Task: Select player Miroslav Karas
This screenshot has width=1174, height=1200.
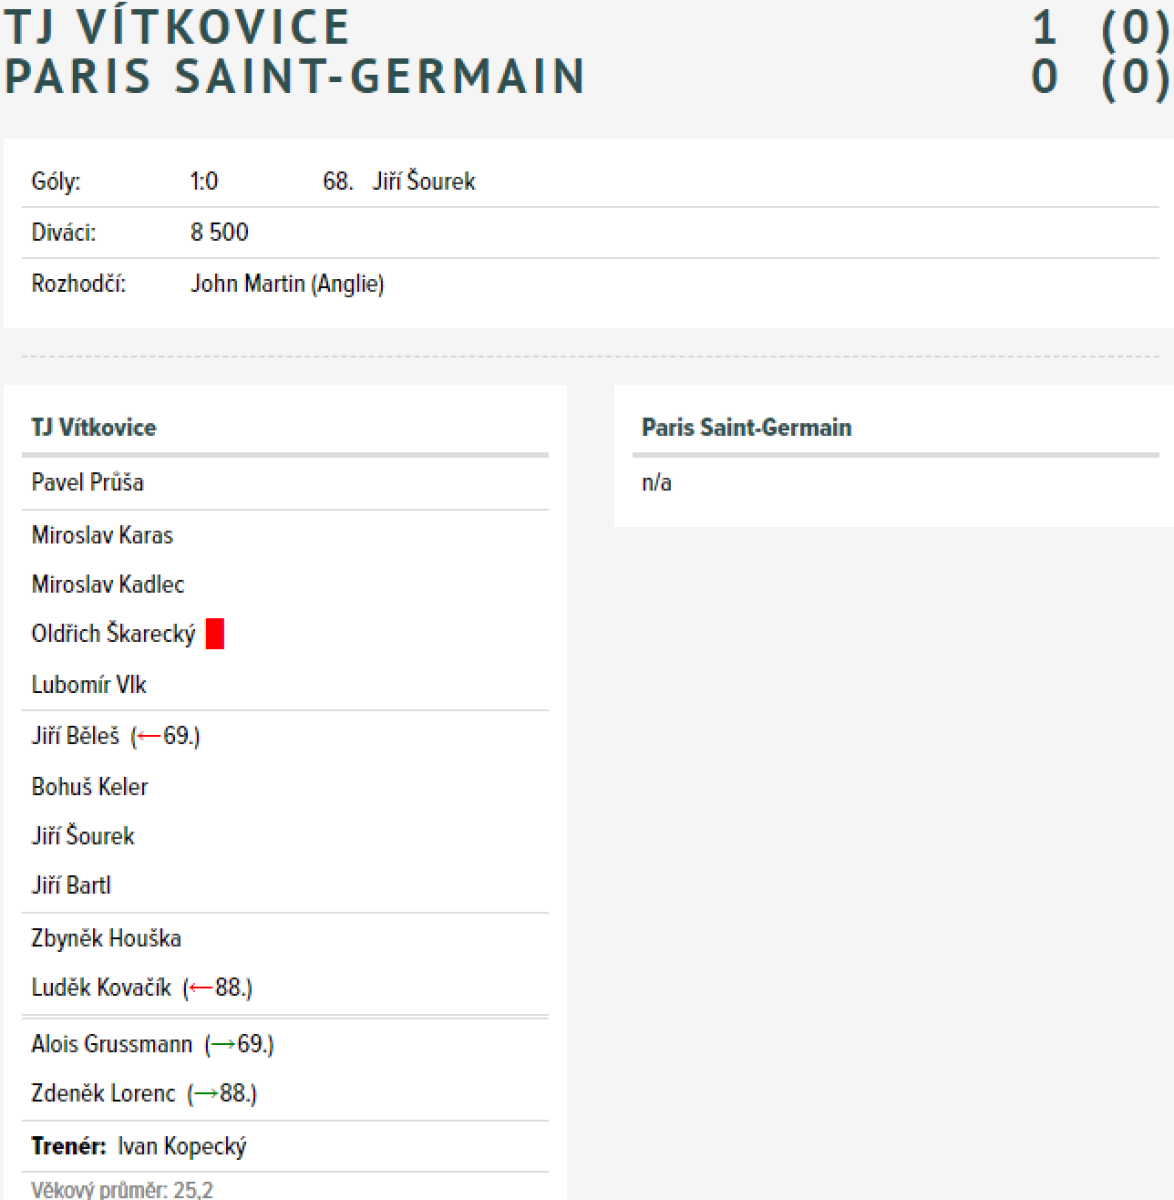Action: coord(102,536)
